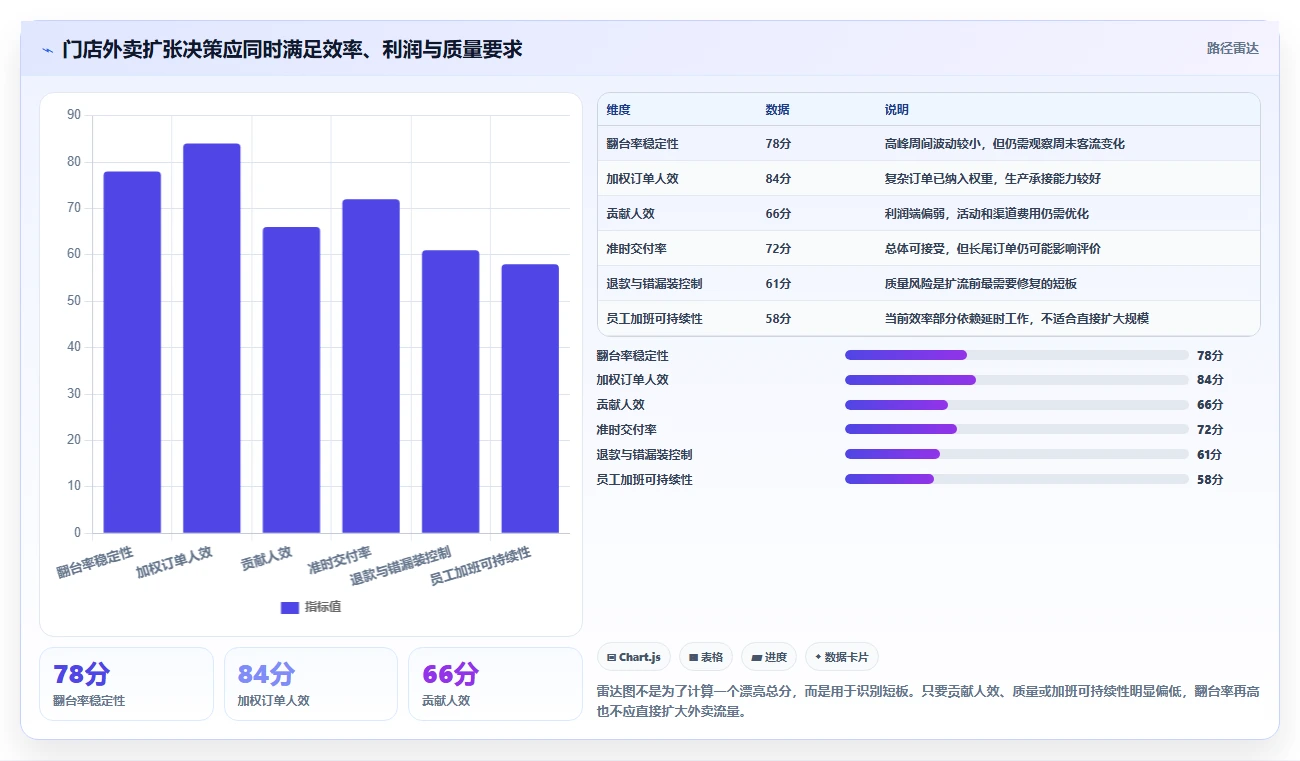Click the 退款与错漏装控制 progress bar
1300x761 pixels.
tap(1017, 454)
